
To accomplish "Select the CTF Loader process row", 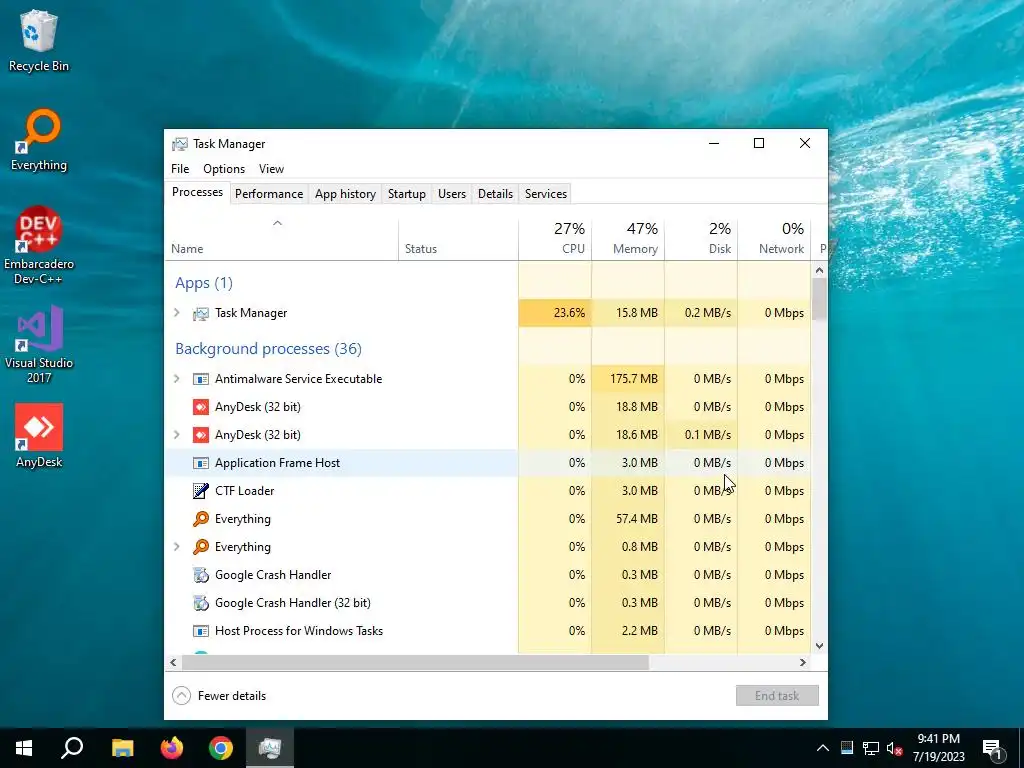I will tap(488, 491).
